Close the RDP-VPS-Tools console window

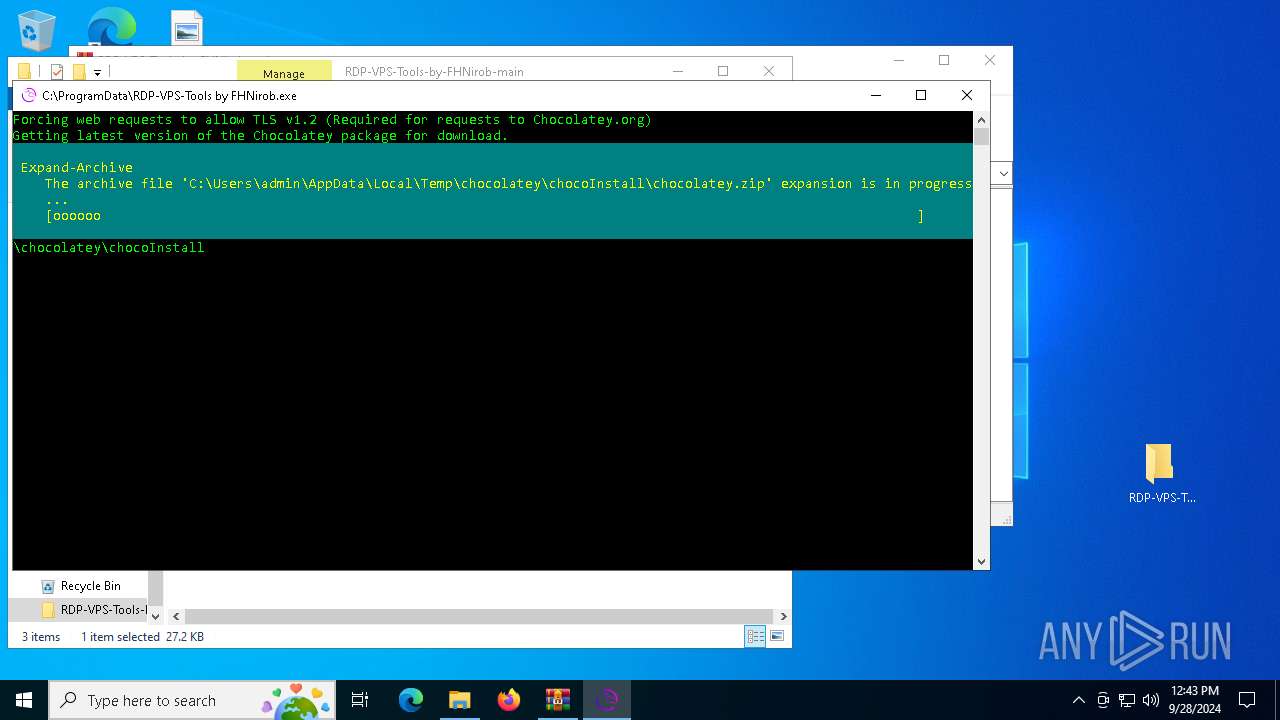966,95
